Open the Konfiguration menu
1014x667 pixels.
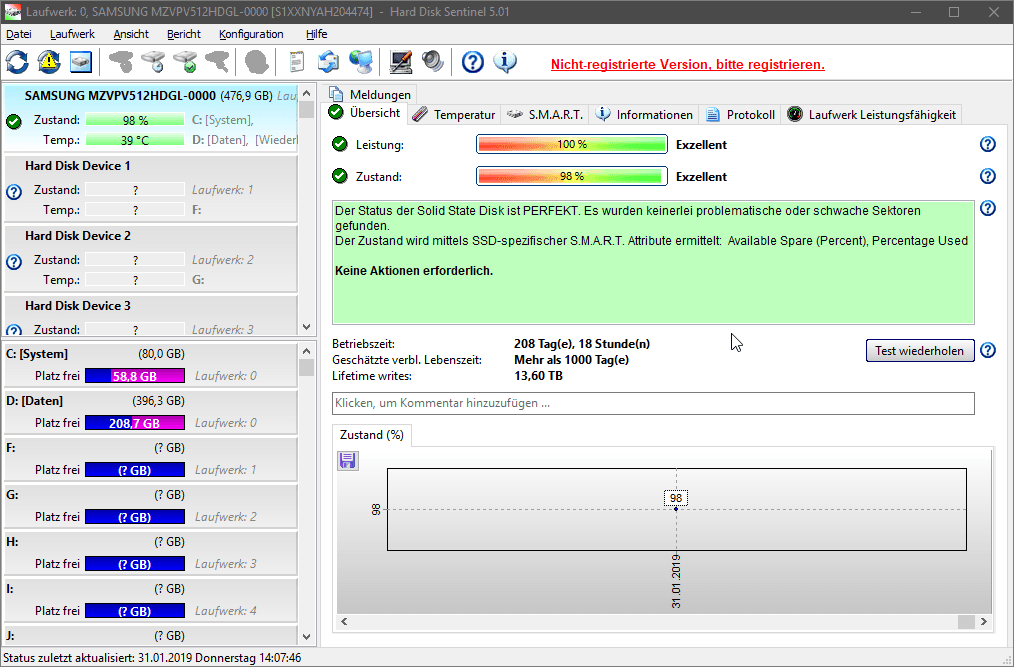[251, 34]
